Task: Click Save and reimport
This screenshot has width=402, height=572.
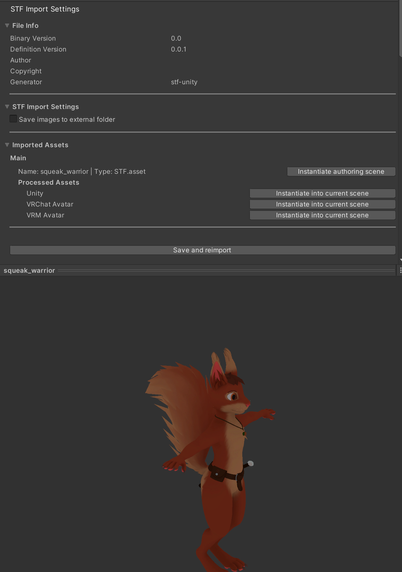Action: 202,250
